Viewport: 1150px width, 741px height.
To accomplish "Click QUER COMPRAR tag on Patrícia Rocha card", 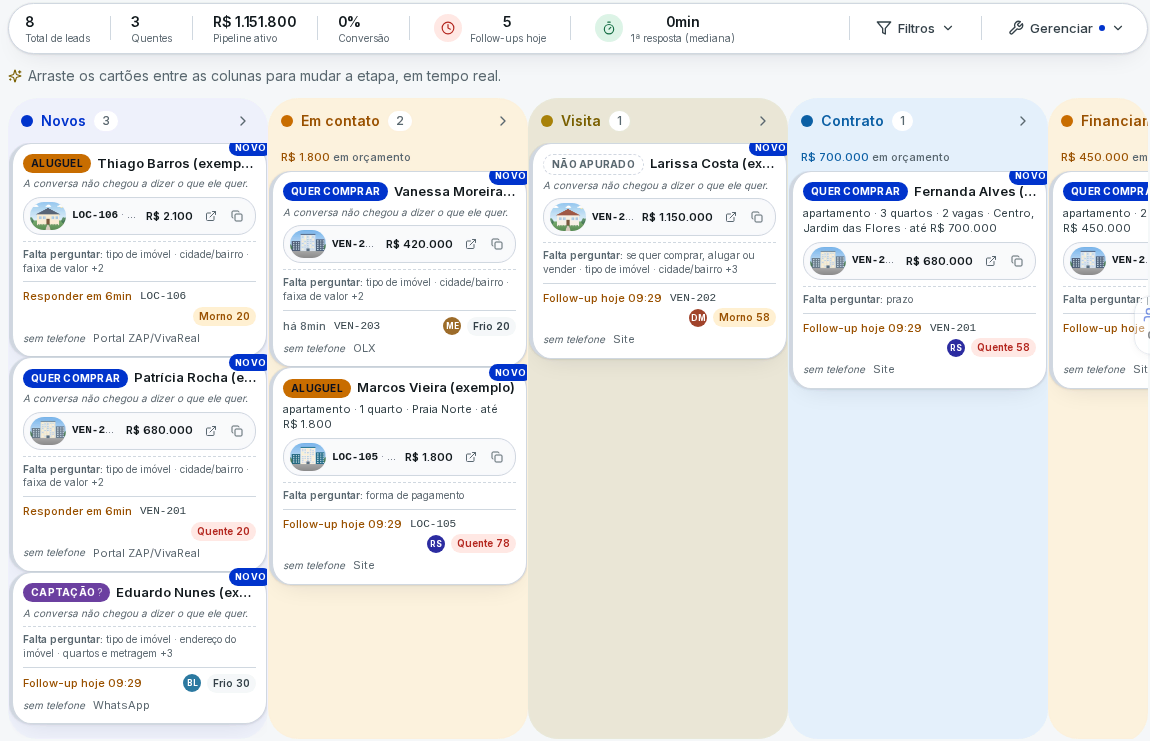I will click(76, 379).
